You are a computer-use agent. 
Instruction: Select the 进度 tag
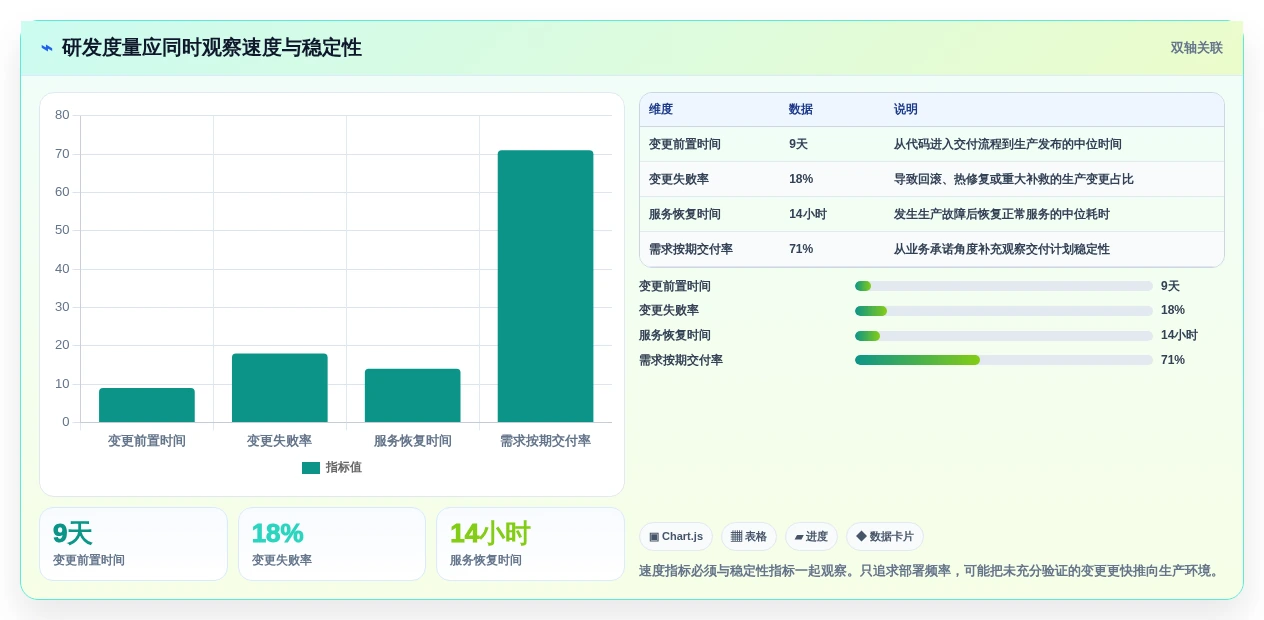pyautogui.click(x=811, y=536)
